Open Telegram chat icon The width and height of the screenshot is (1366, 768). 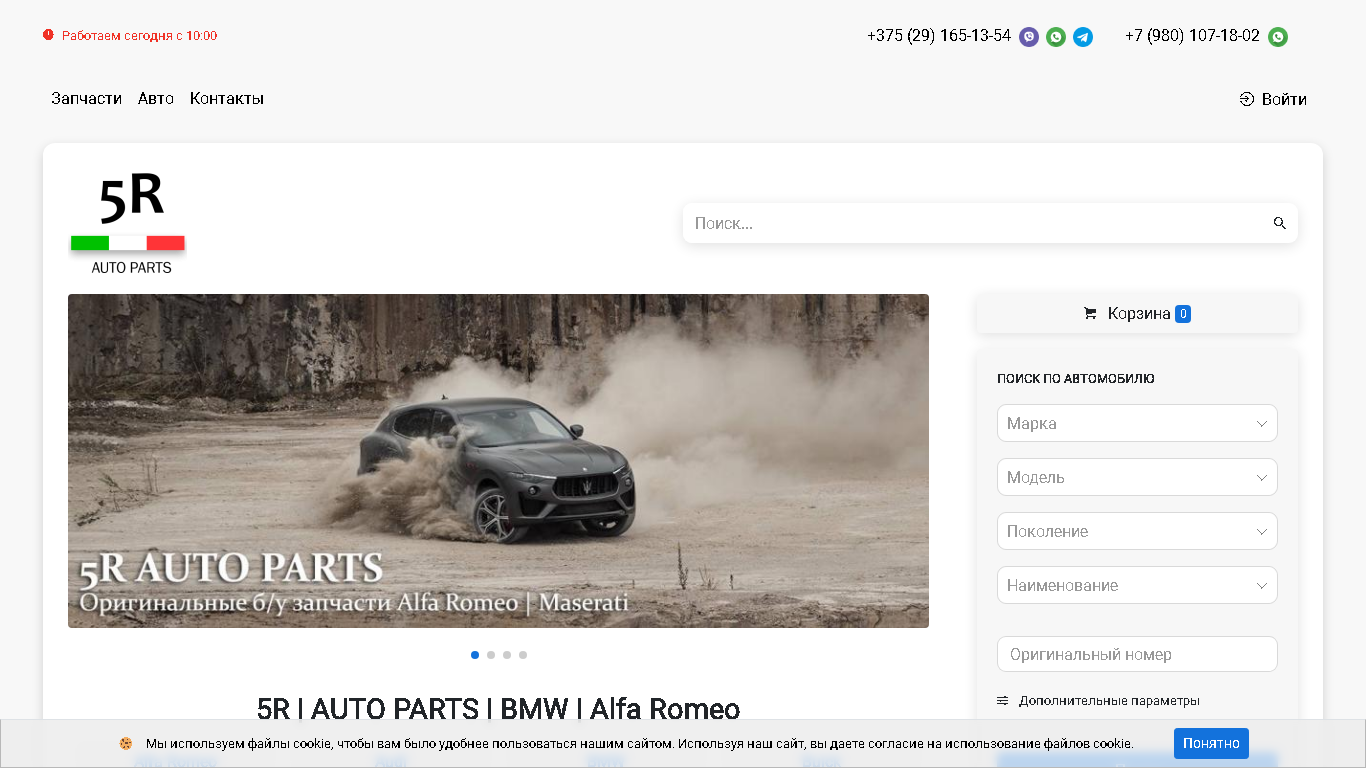[x=1083, y=37]
